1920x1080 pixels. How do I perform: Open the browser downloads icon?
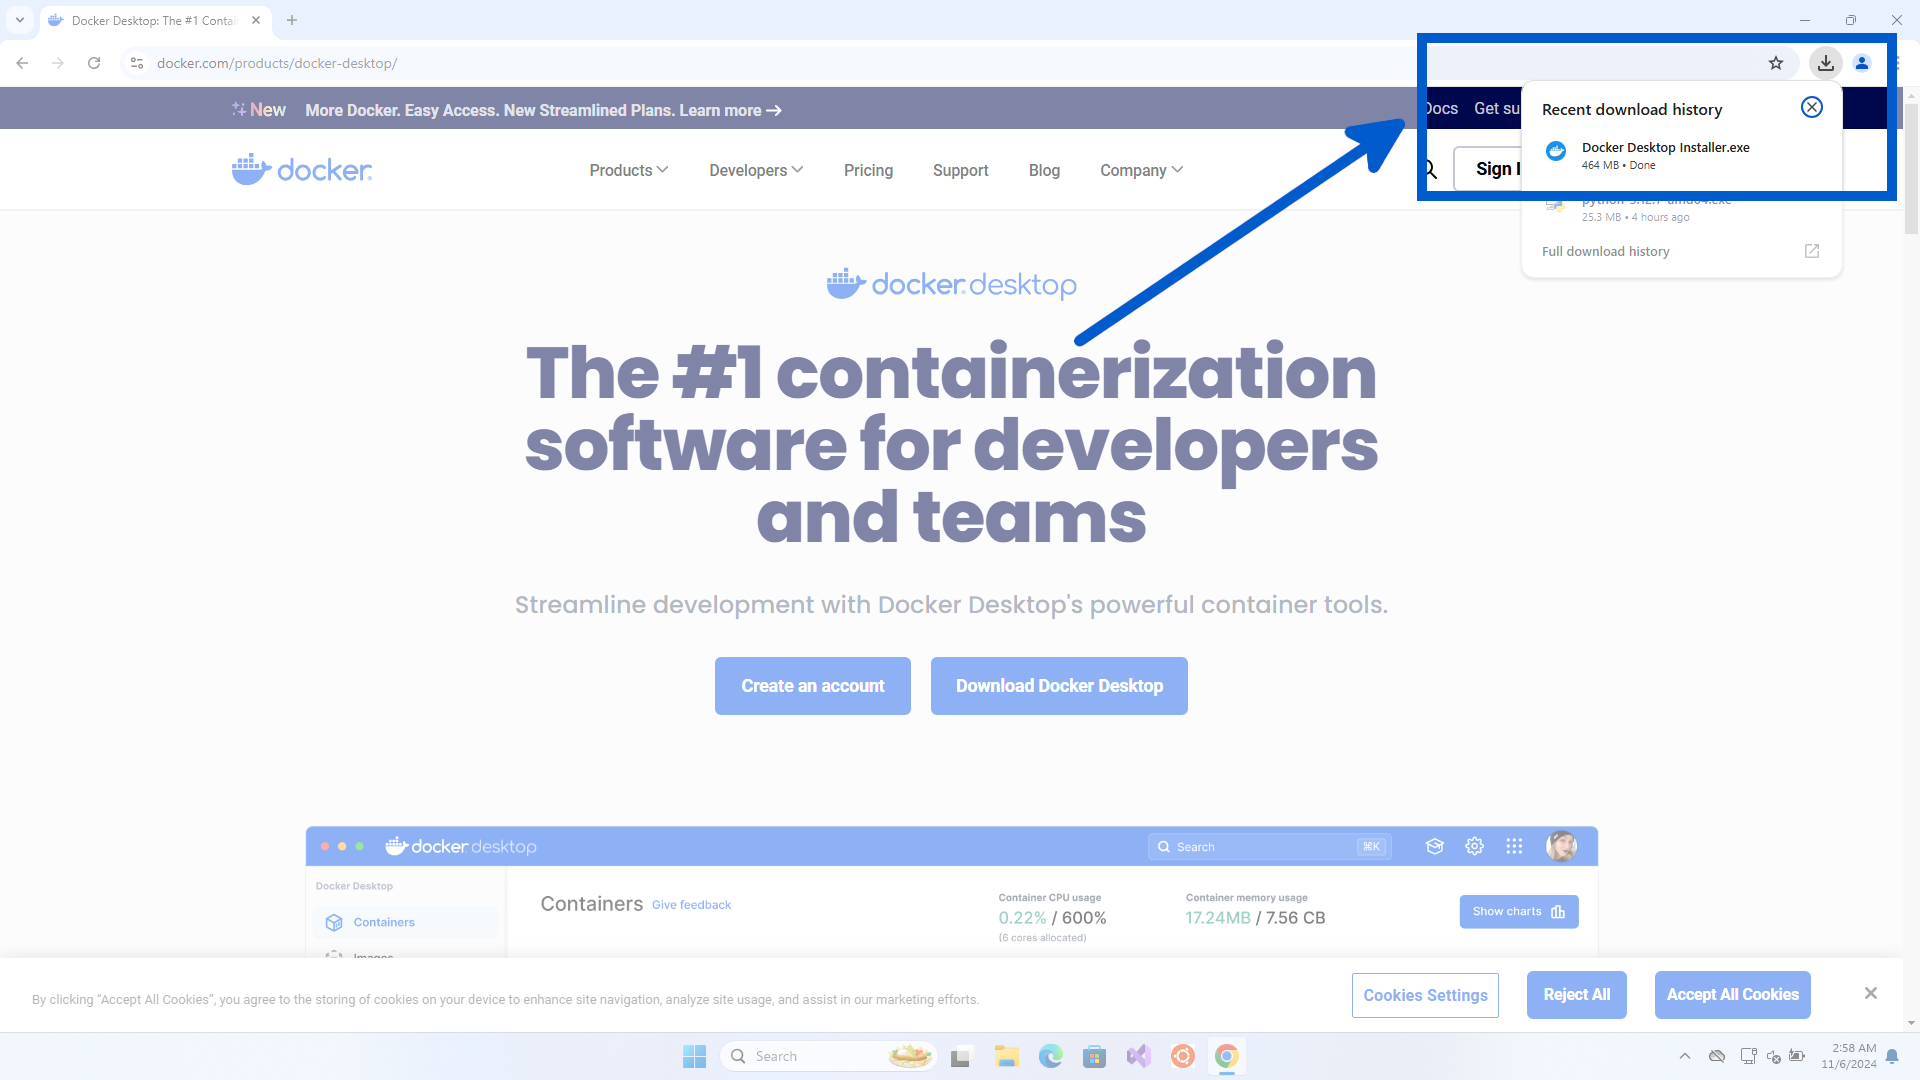pyautogui.click(x=1825, y=62)
